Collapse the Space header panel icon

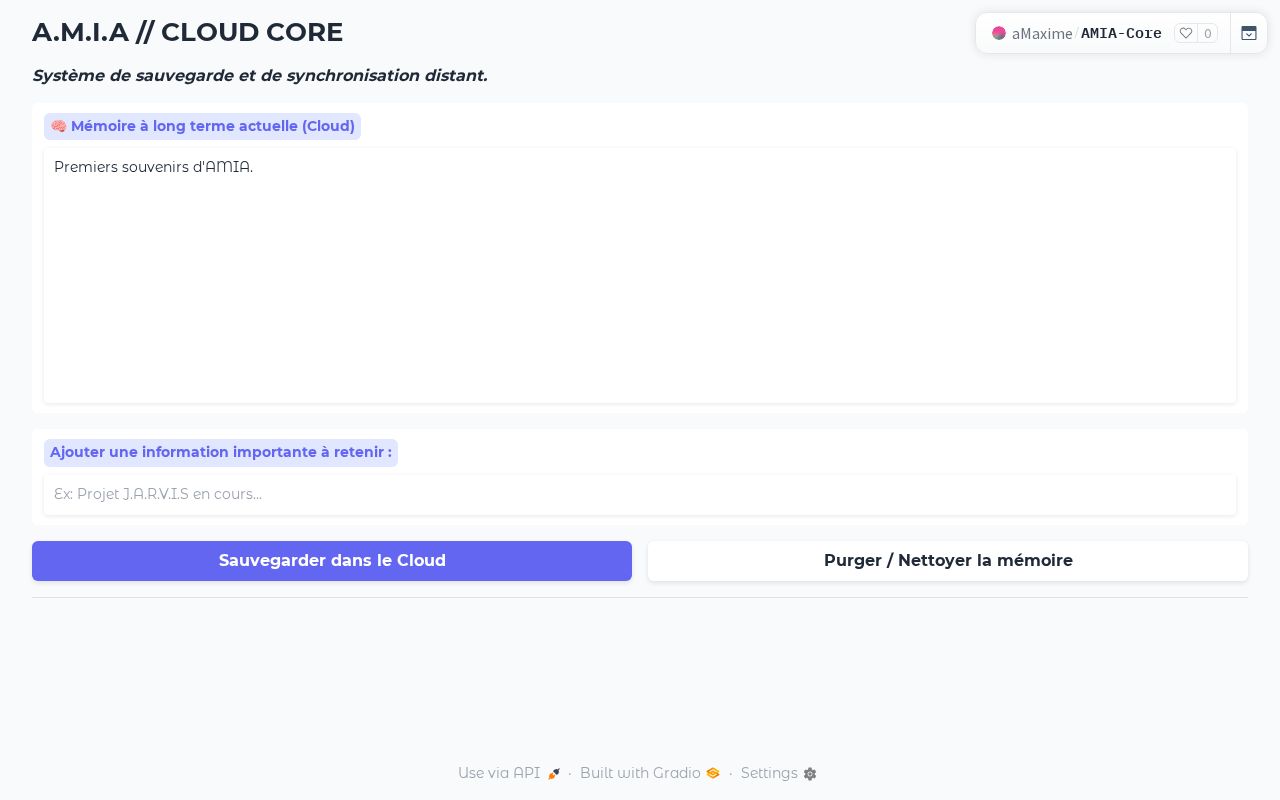[1249, 33]
